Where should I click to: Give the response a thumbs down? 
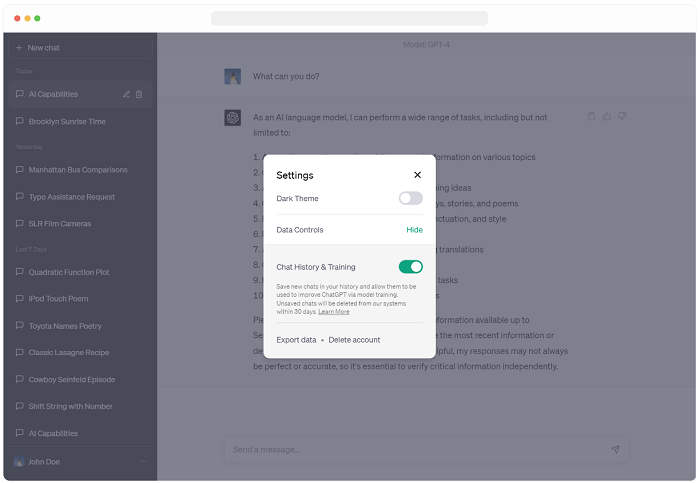622,117
